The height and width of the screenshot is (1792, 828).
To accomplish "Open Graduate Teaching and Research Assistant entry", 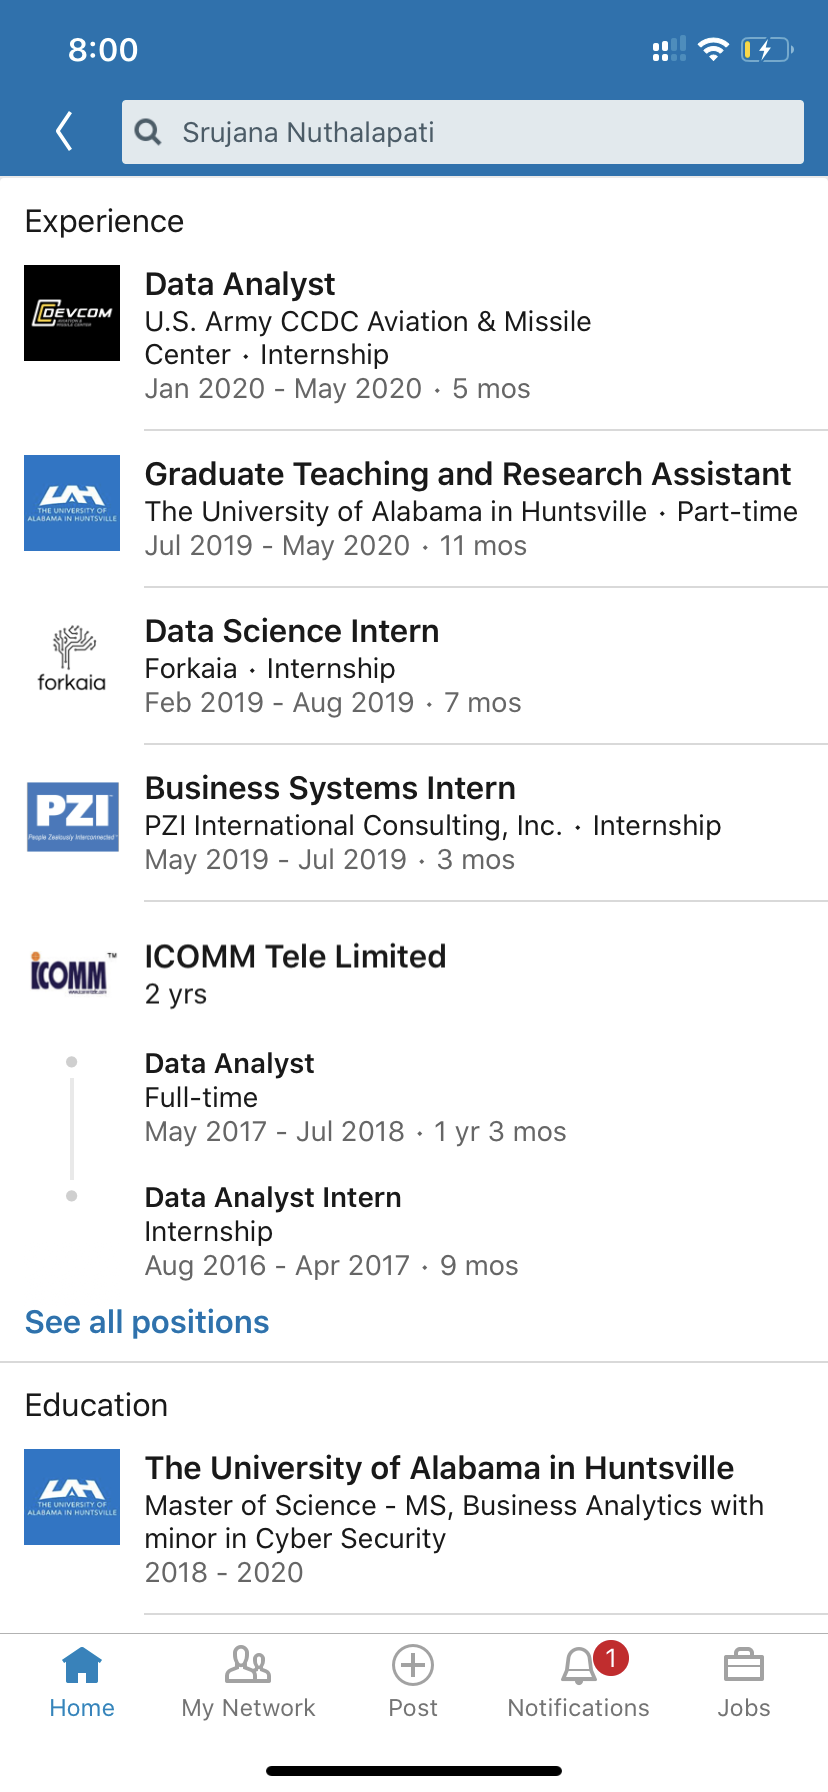I will [467, 474].
